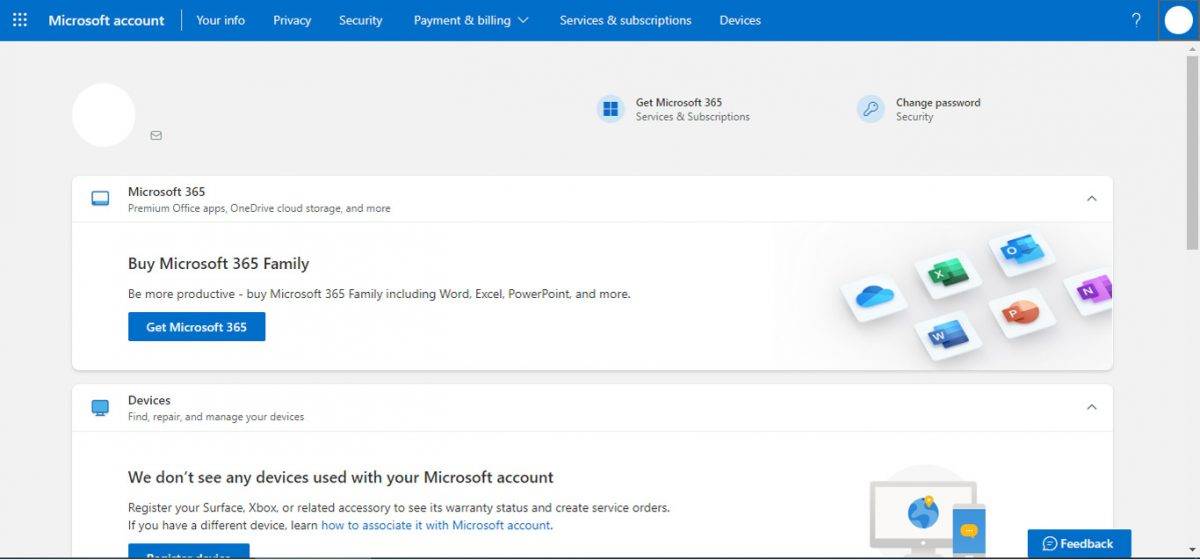
Task: Click the Microsoft 365 section title
Action: [x=167, y=192]
